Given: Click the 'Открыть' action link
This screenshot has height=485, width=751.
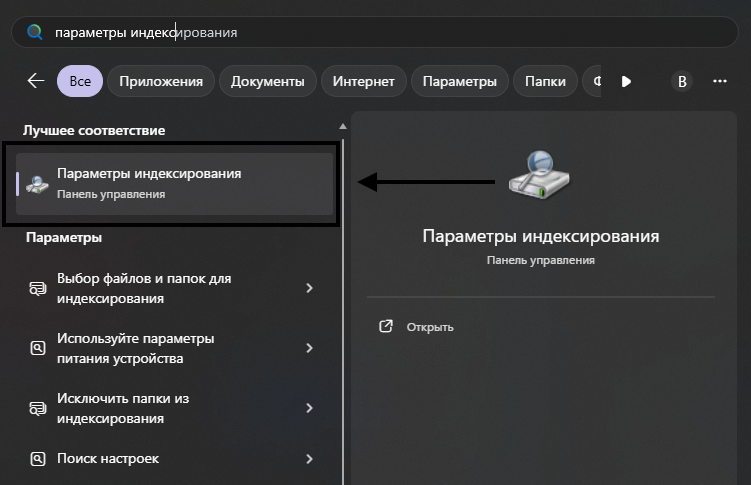Looking at the screenshot, I should click(x=430, y=327).
